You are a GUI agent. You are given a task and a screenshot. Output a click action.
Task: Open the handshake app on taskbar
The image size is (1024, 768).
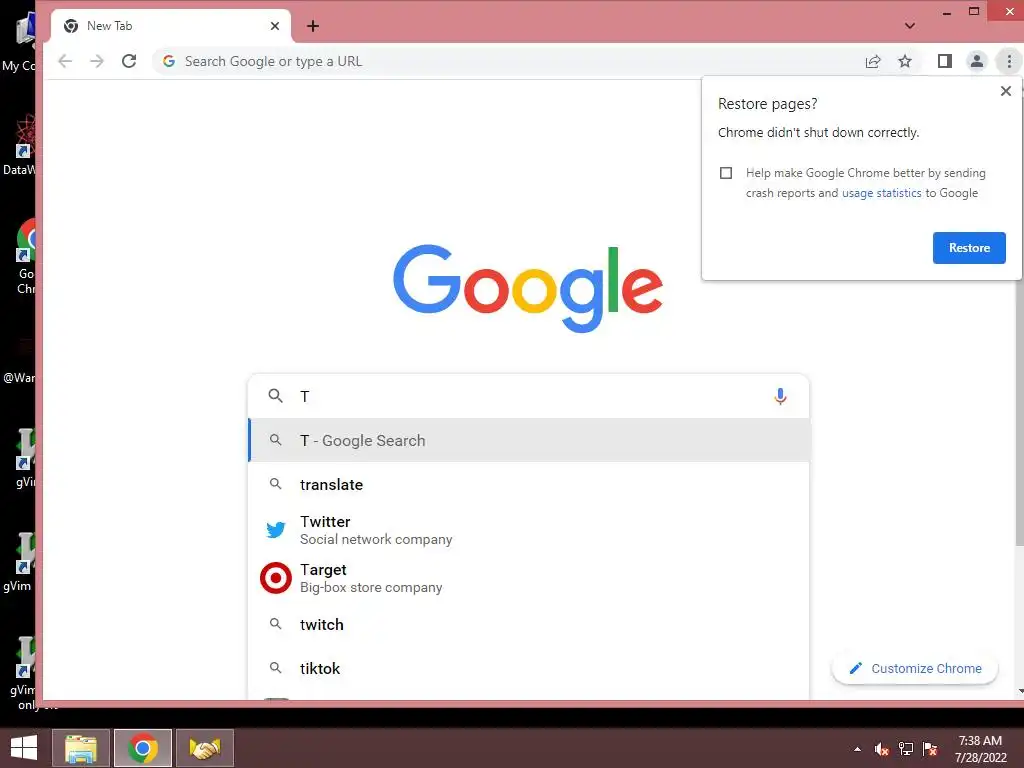205,748
